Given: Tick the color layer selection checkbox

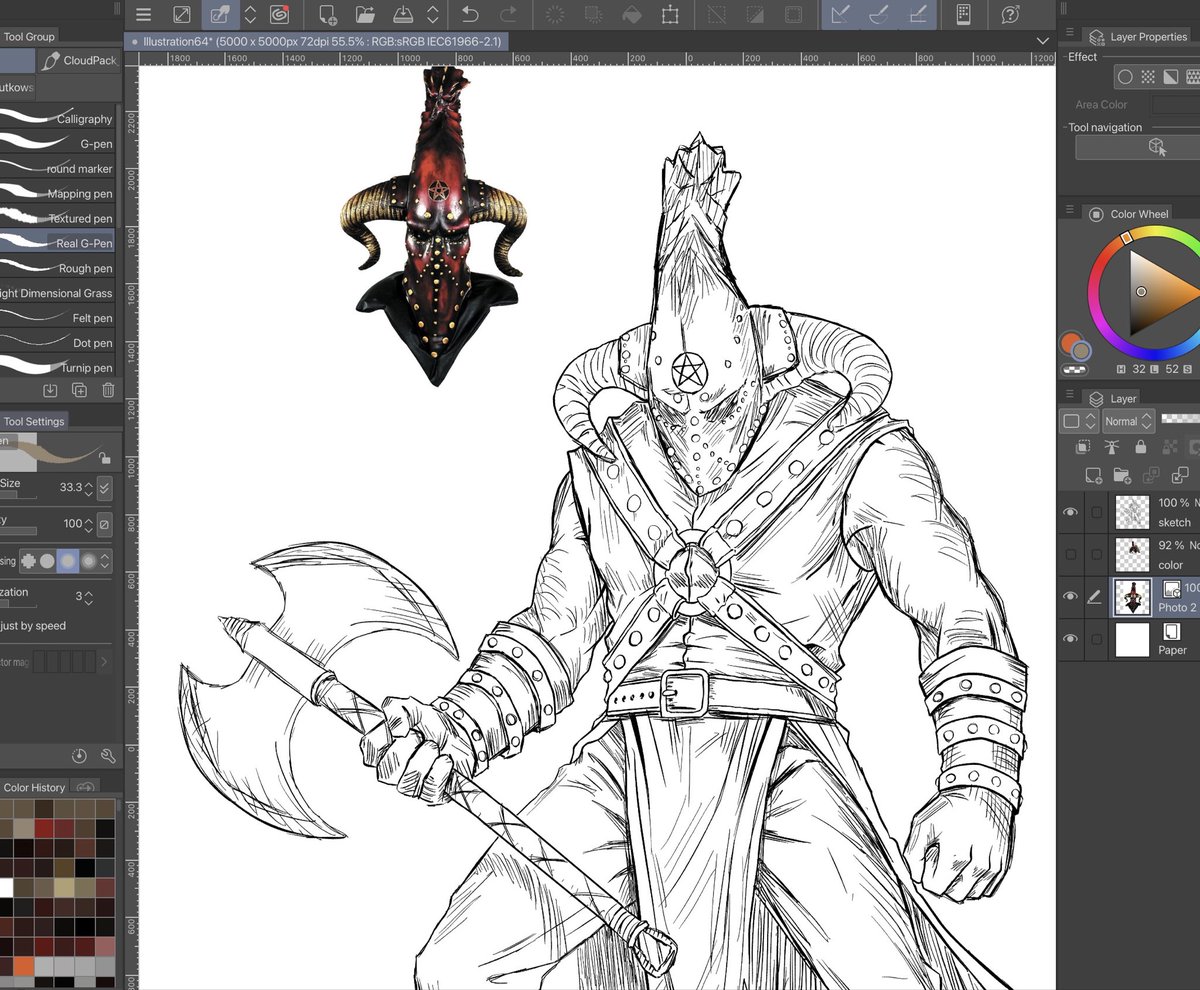Looking at the screenshot, I should (x=1097, y=554).
